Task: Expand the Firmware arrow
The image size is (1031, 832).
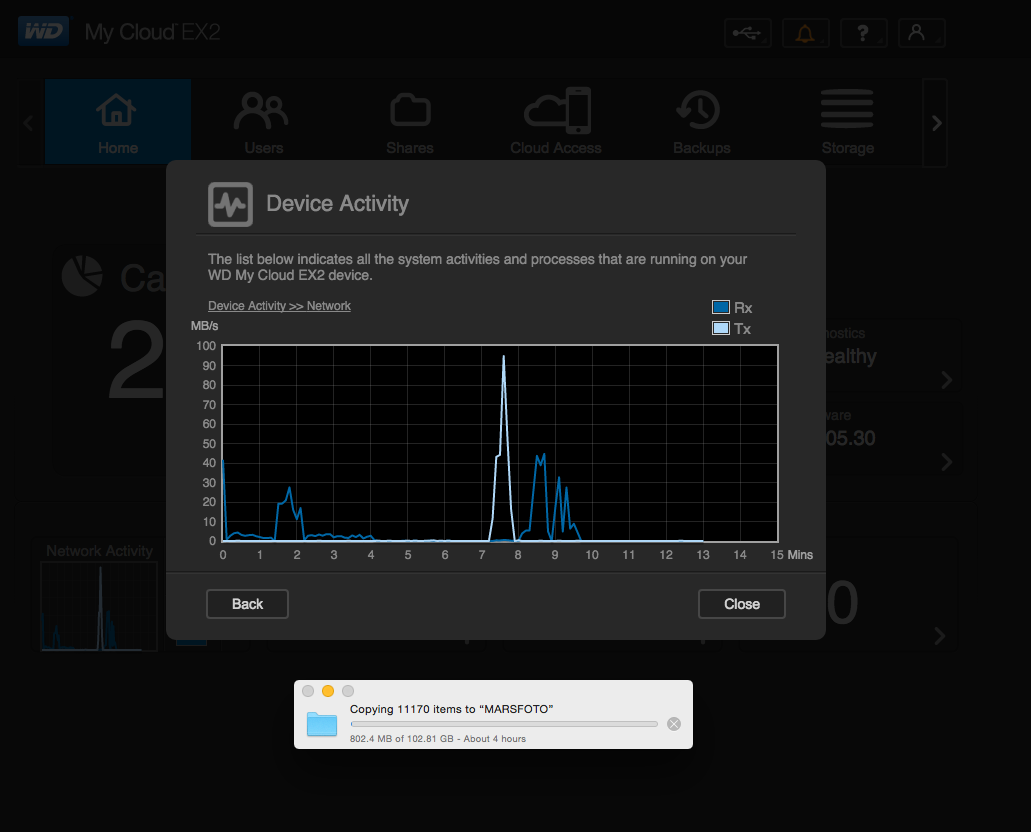Action: 947,462
